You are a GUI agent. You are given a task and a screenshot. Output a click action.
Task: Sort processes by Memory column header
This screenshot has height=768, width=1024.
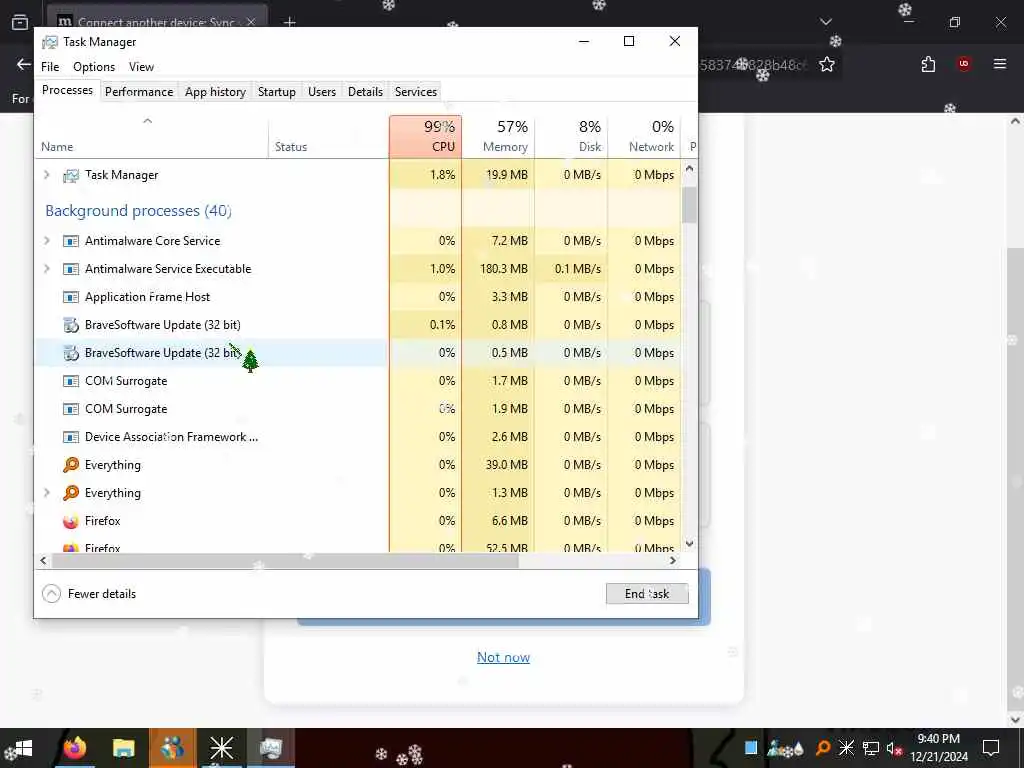(498, 136)
